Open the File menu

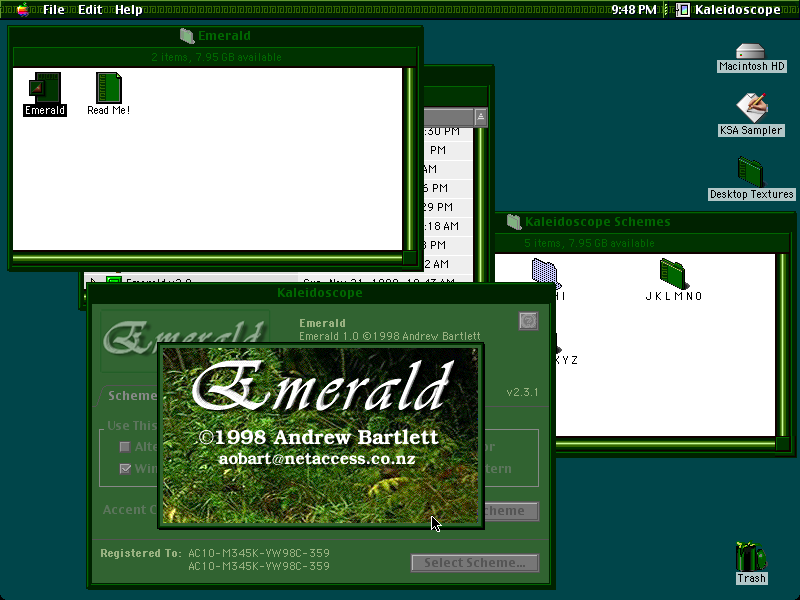[54, 10]
